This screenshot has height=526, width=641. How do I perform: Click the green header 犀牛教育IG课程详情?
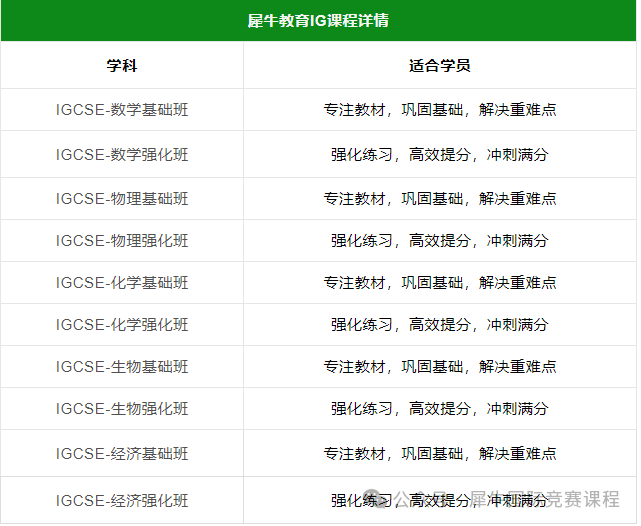pyautogui.click(x=318, y=20)
